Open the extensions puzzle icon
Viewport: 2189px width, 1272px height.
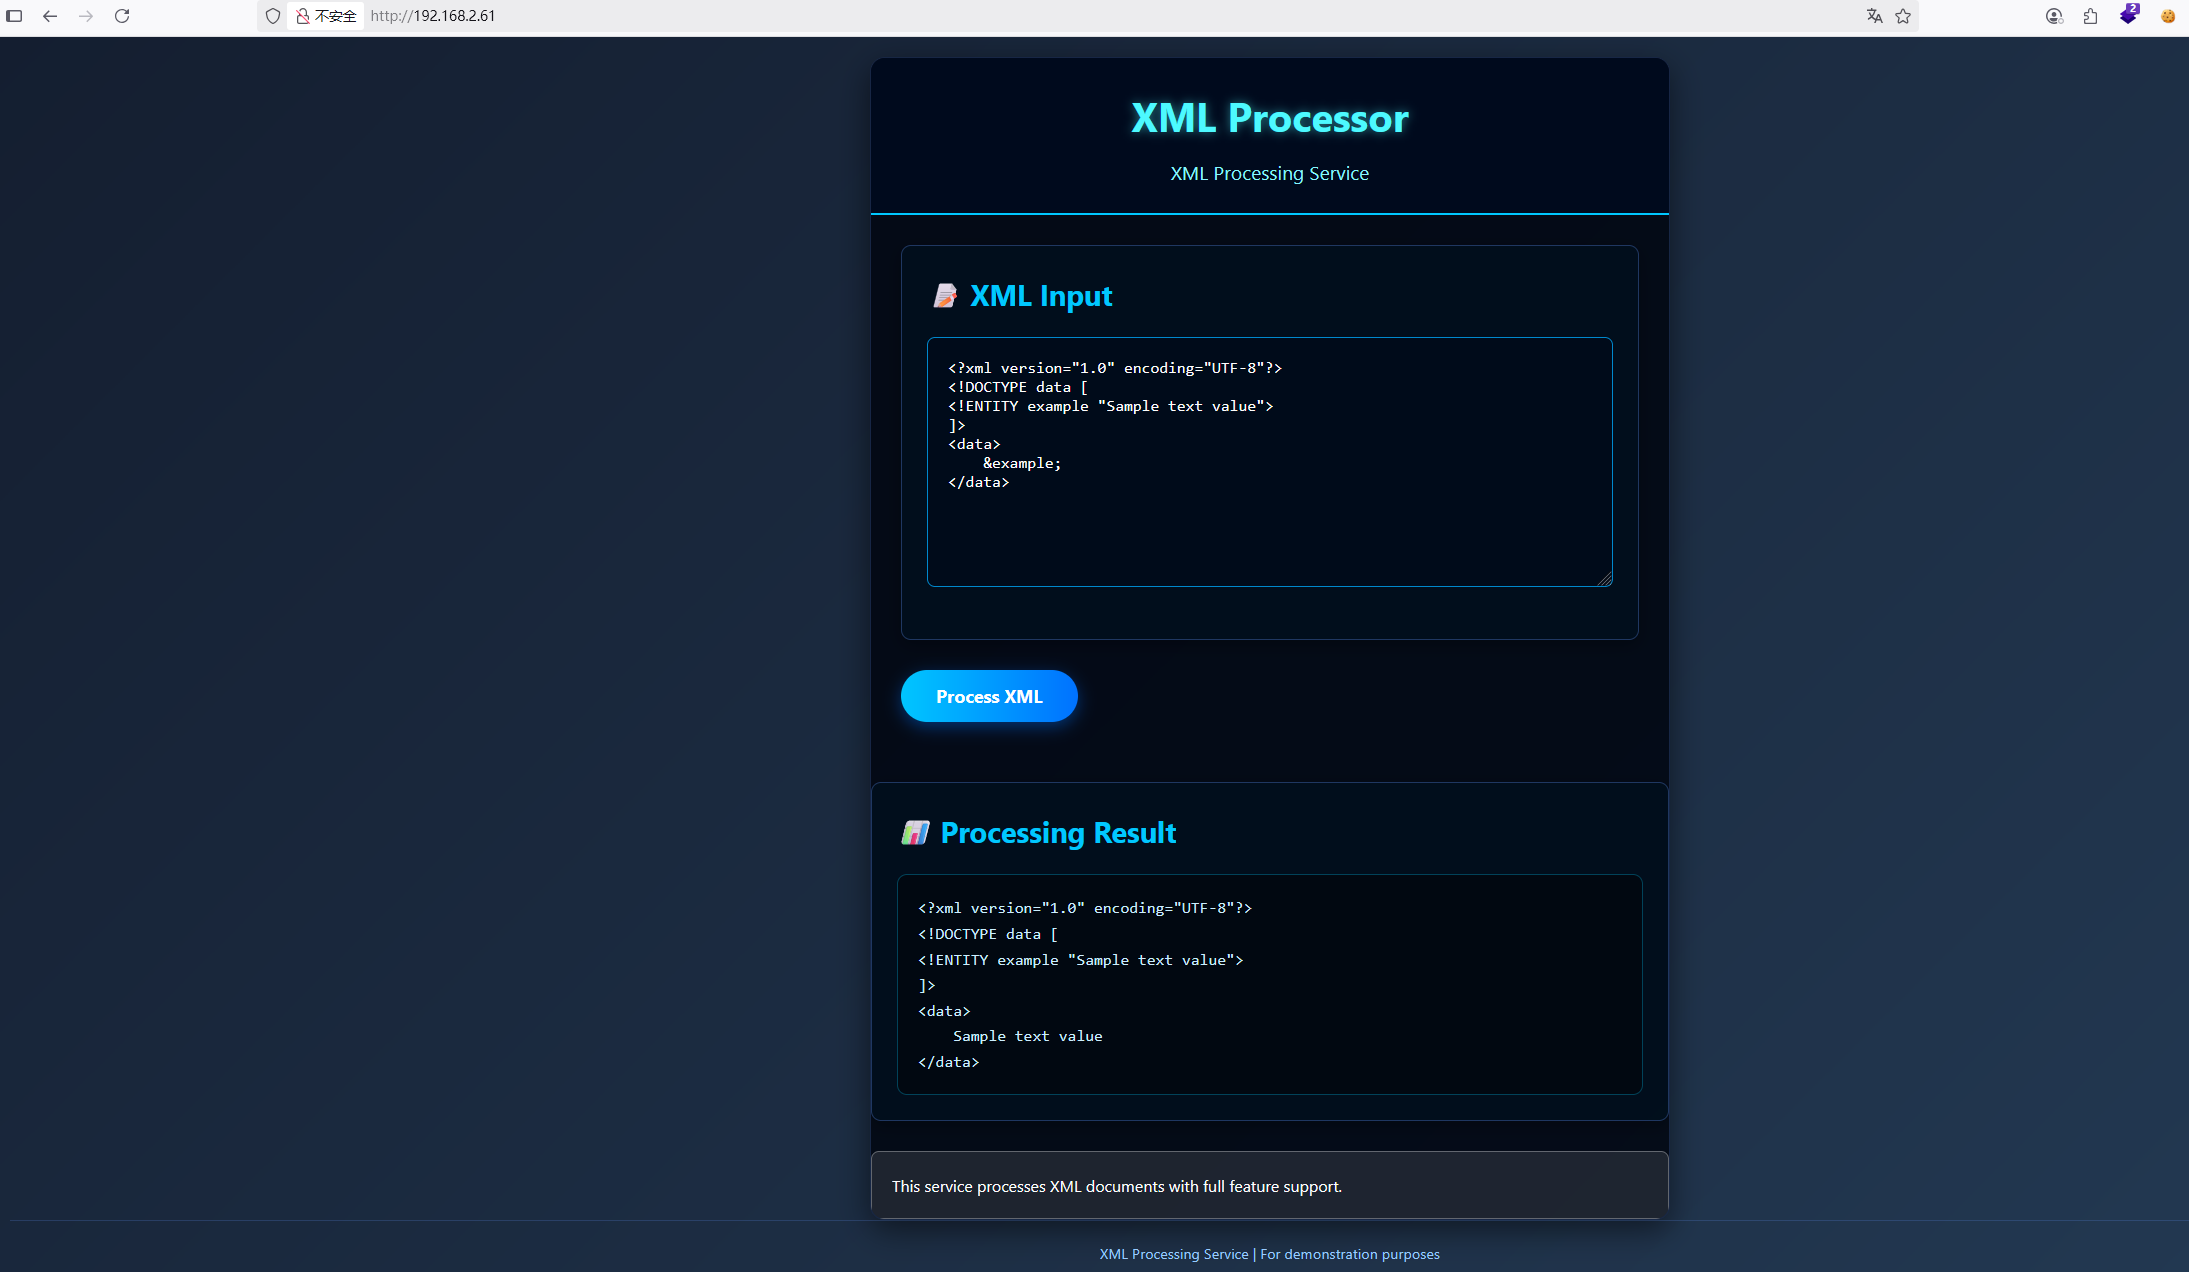click(2091, 16)
